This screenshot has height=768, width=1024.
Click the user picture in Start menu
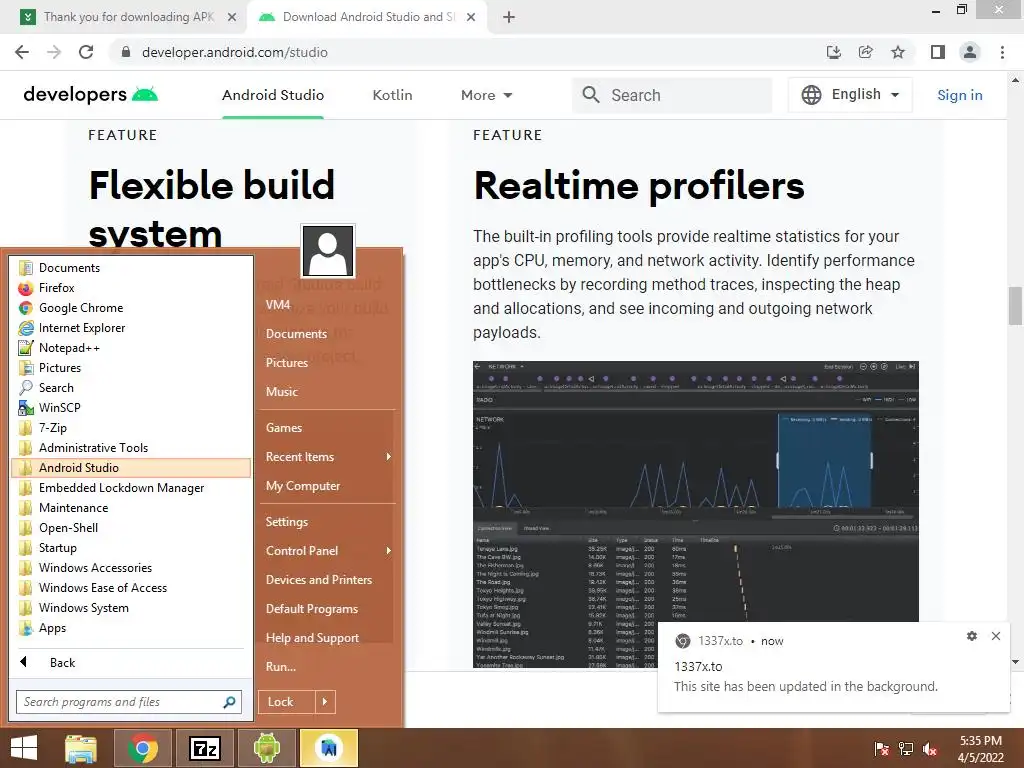coord(328,251)
